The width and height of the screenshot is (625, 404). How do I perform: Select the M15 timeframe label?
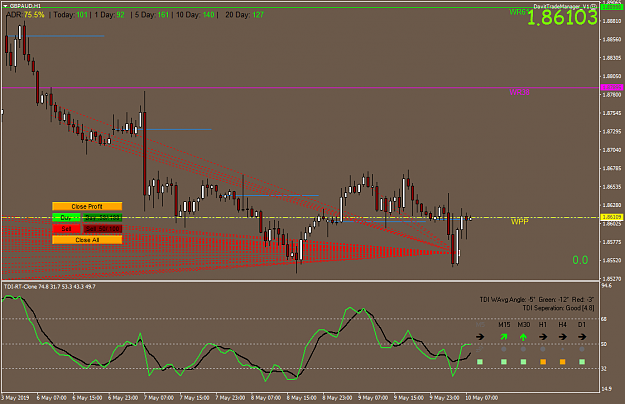click(504, 325)
